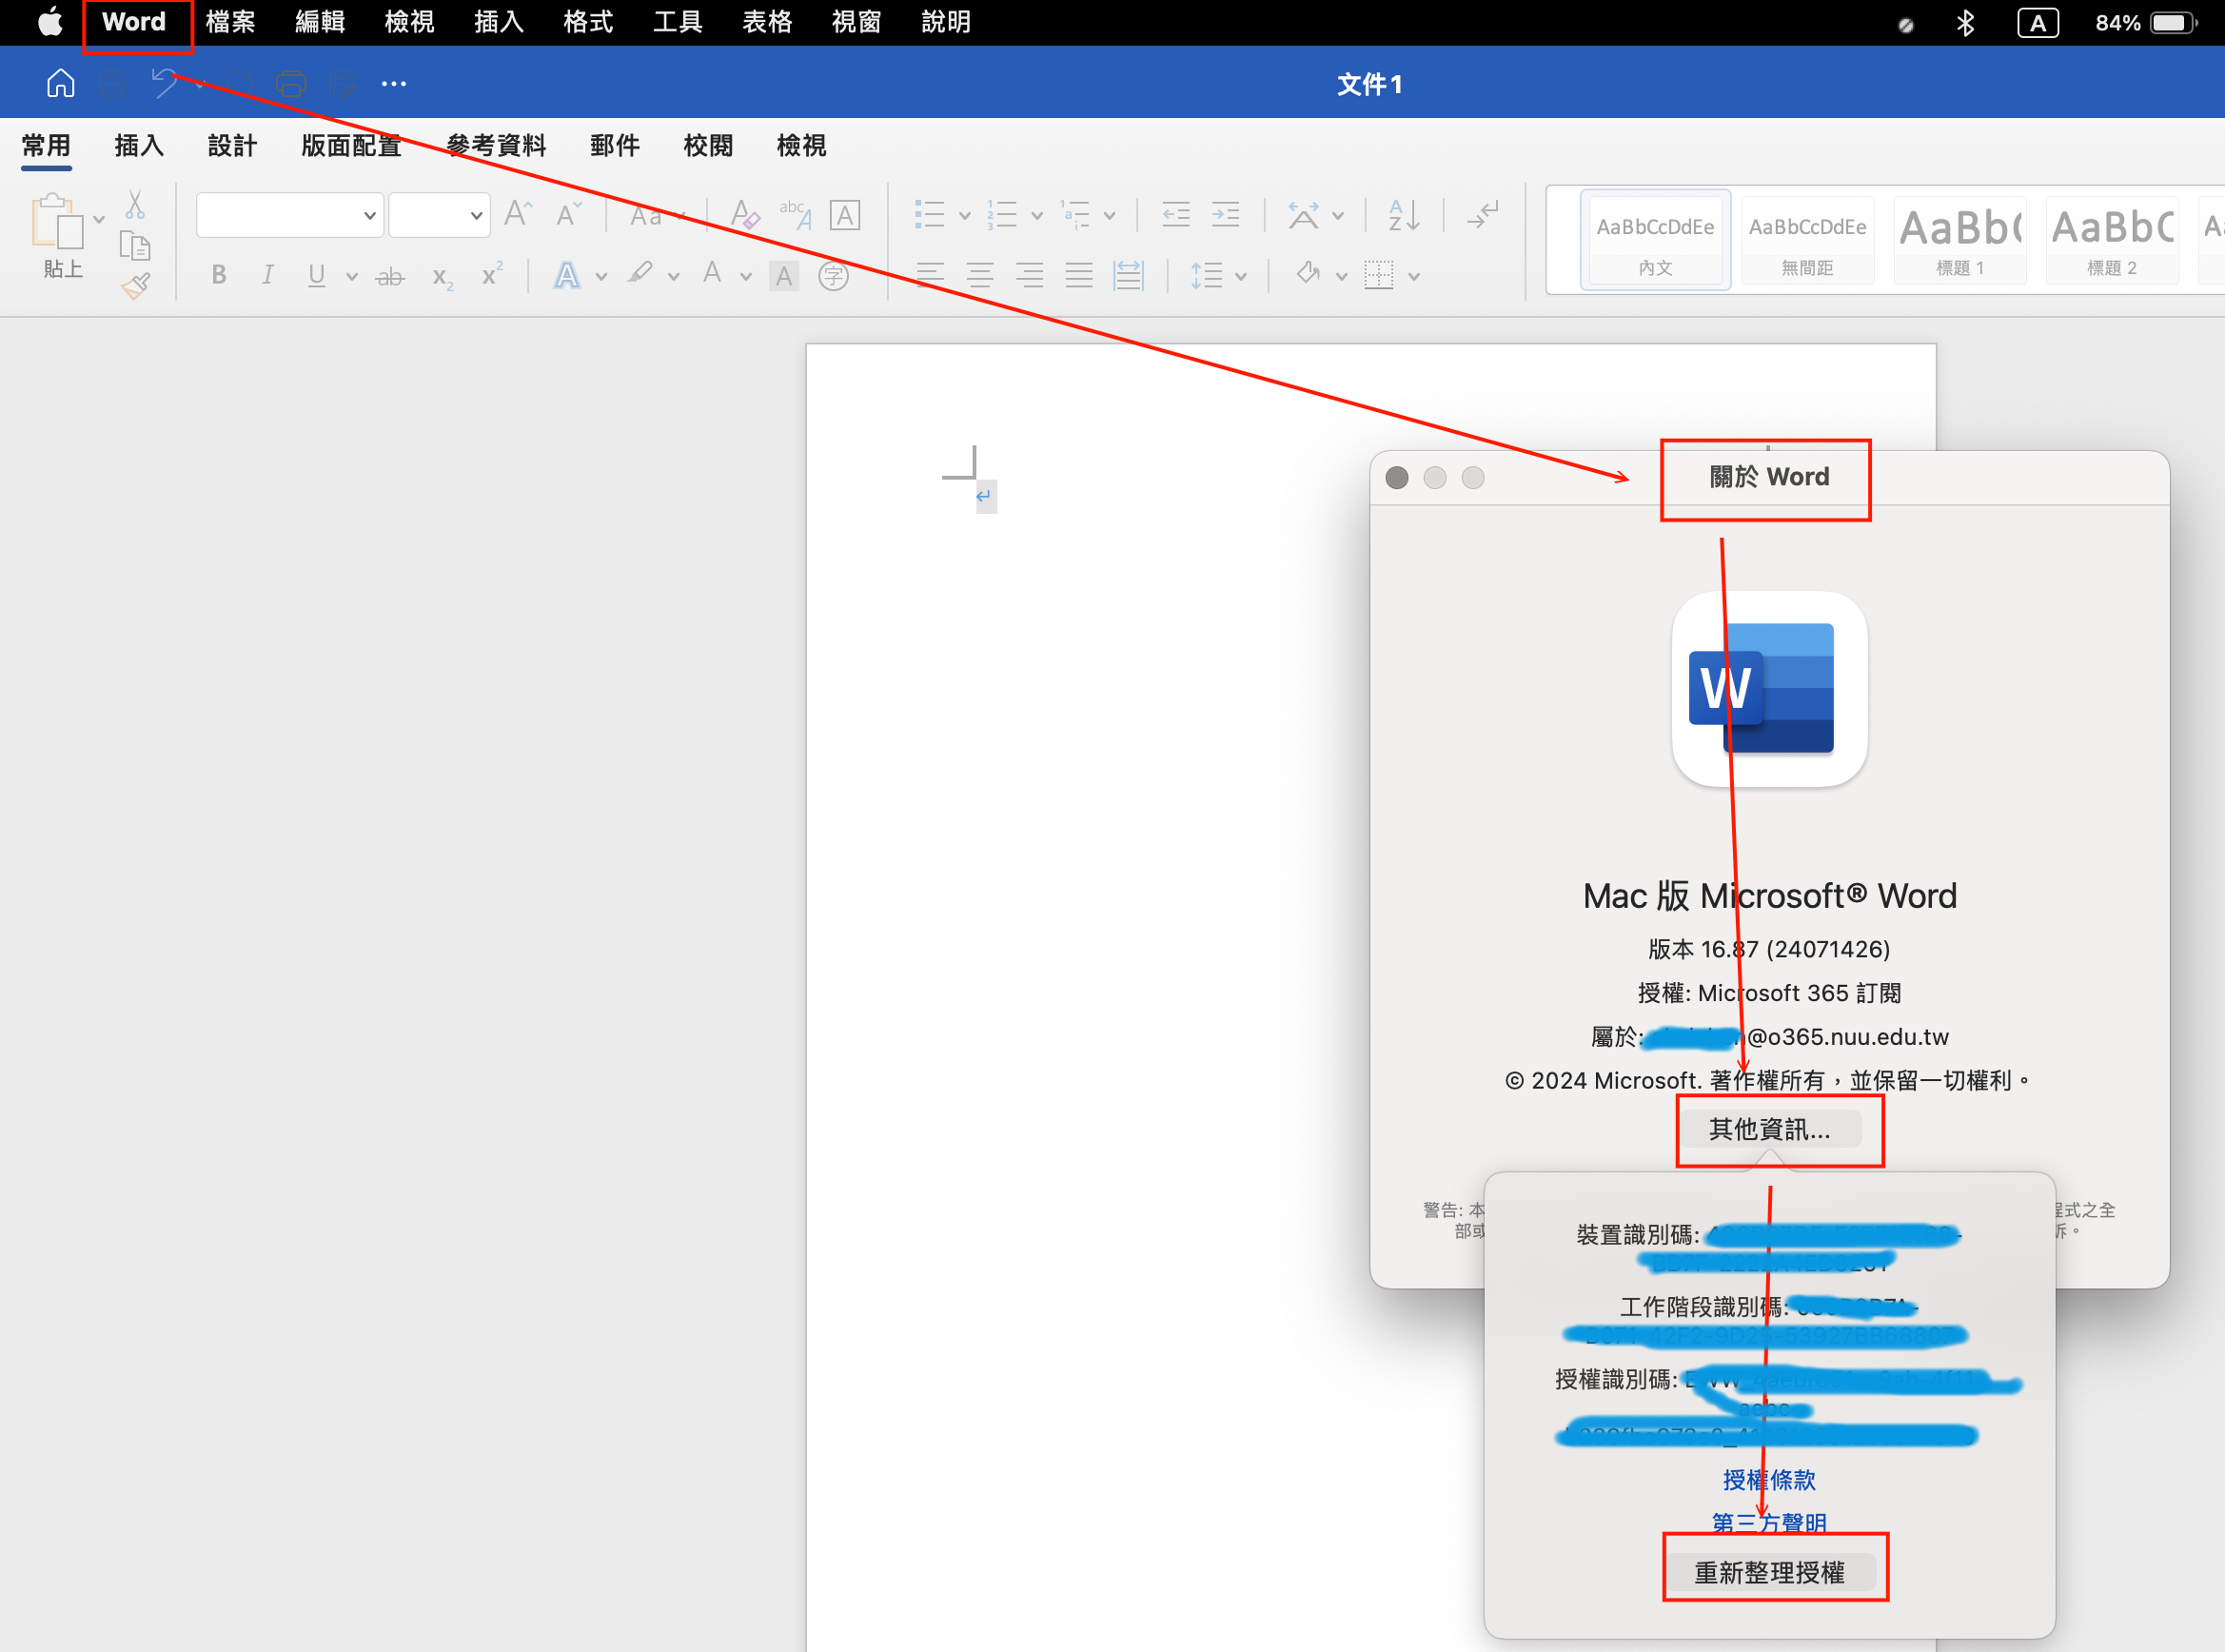Screen dimensions: 2225x1652
Task: Click the line spacing icon
Action: 1206,275
